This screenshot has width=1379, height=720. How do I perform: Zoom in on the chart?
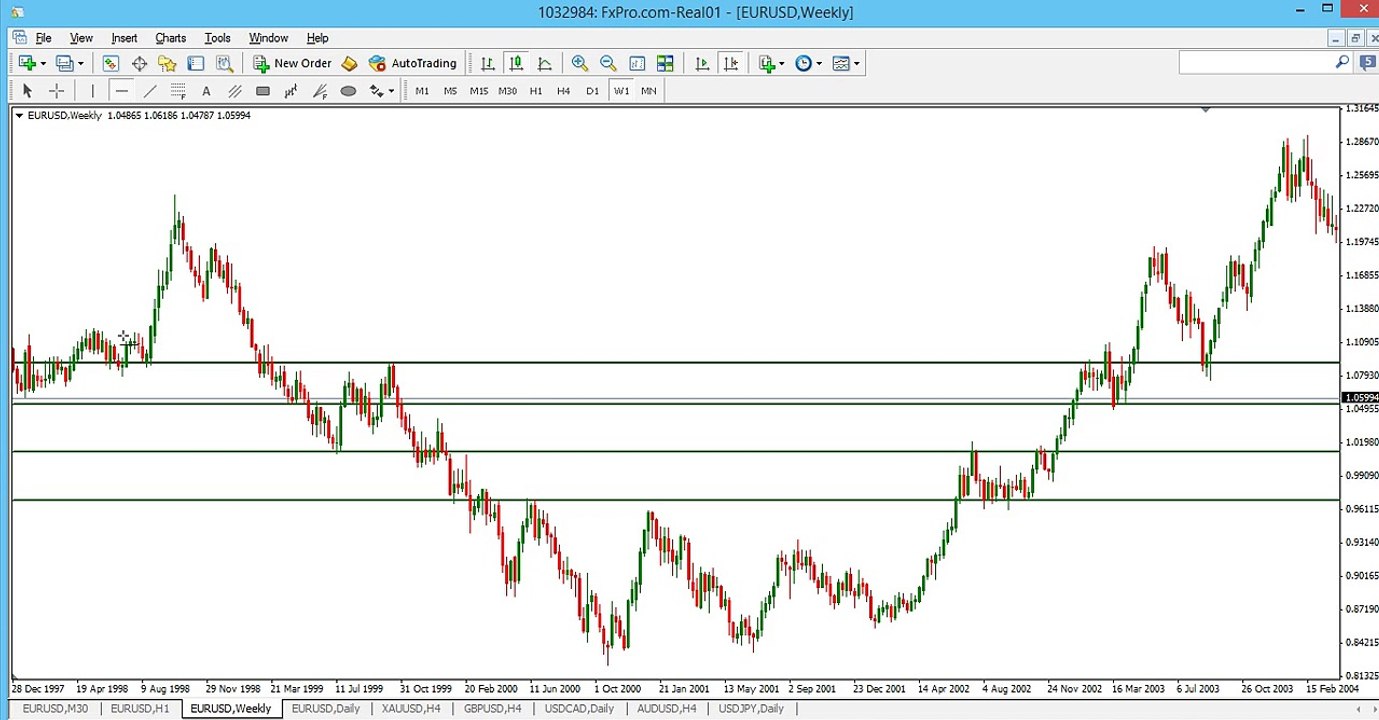click(x=579, y=63)
